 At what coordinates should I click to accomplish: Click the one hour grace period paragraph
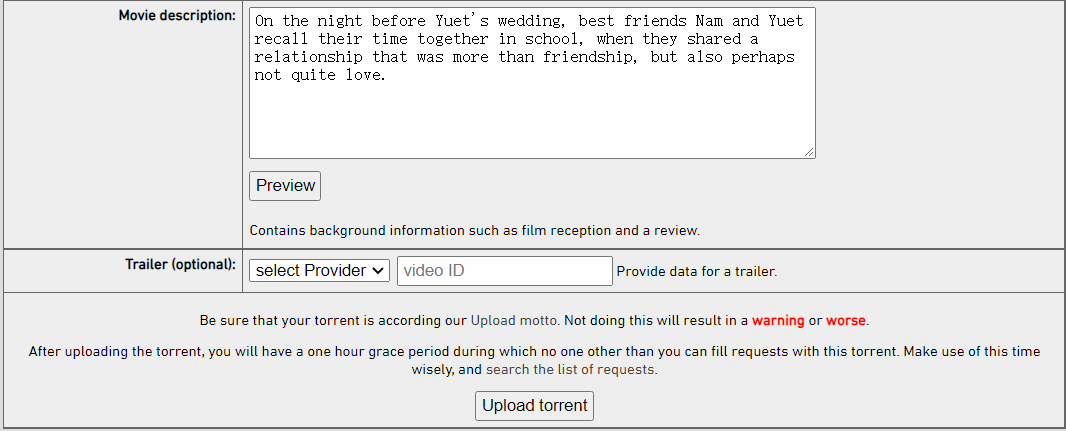click(x=534, y=361)
